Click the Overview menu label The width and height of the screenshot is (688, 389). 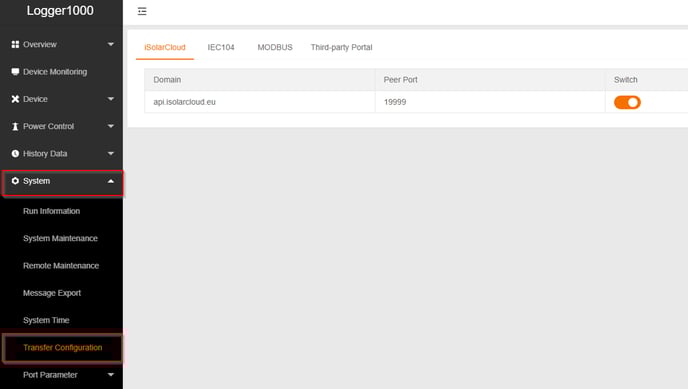coord(39,44)
